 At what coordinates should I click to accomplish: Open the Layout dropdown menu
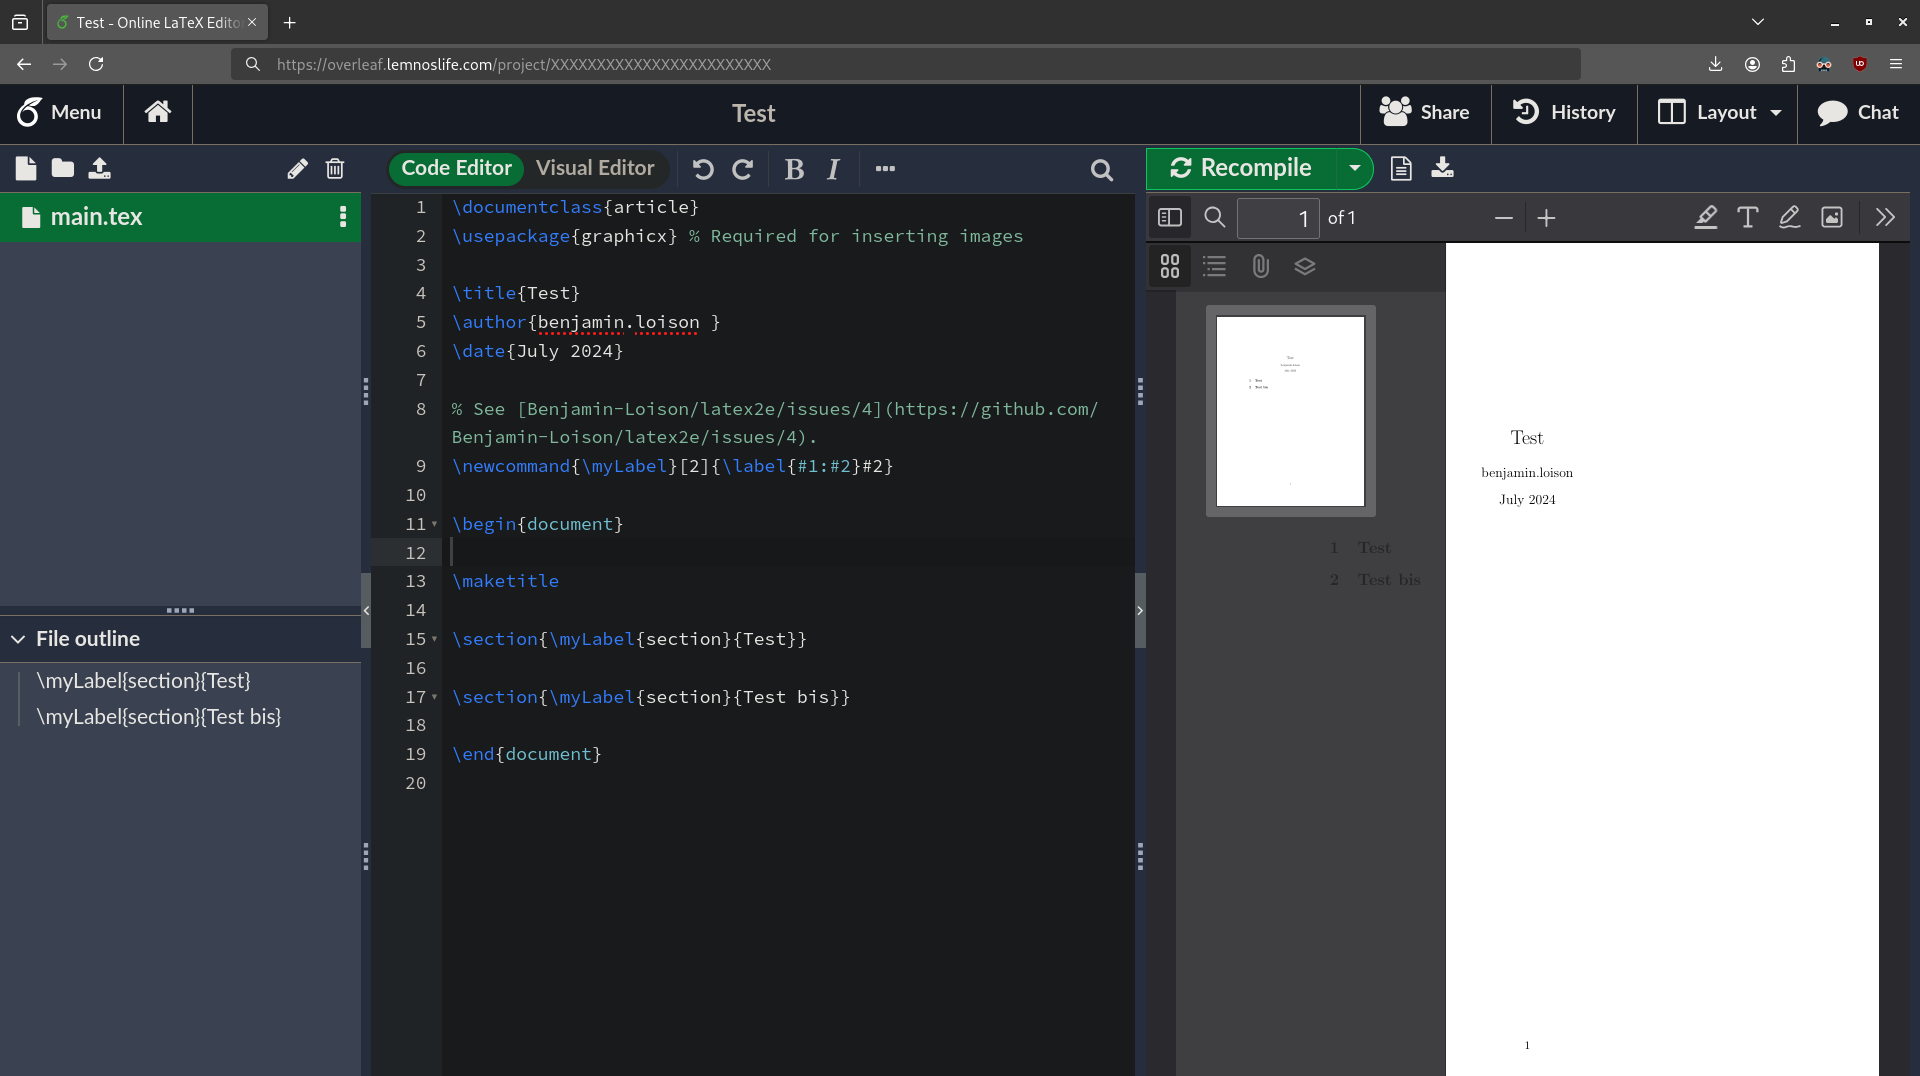pos(1718,113)
